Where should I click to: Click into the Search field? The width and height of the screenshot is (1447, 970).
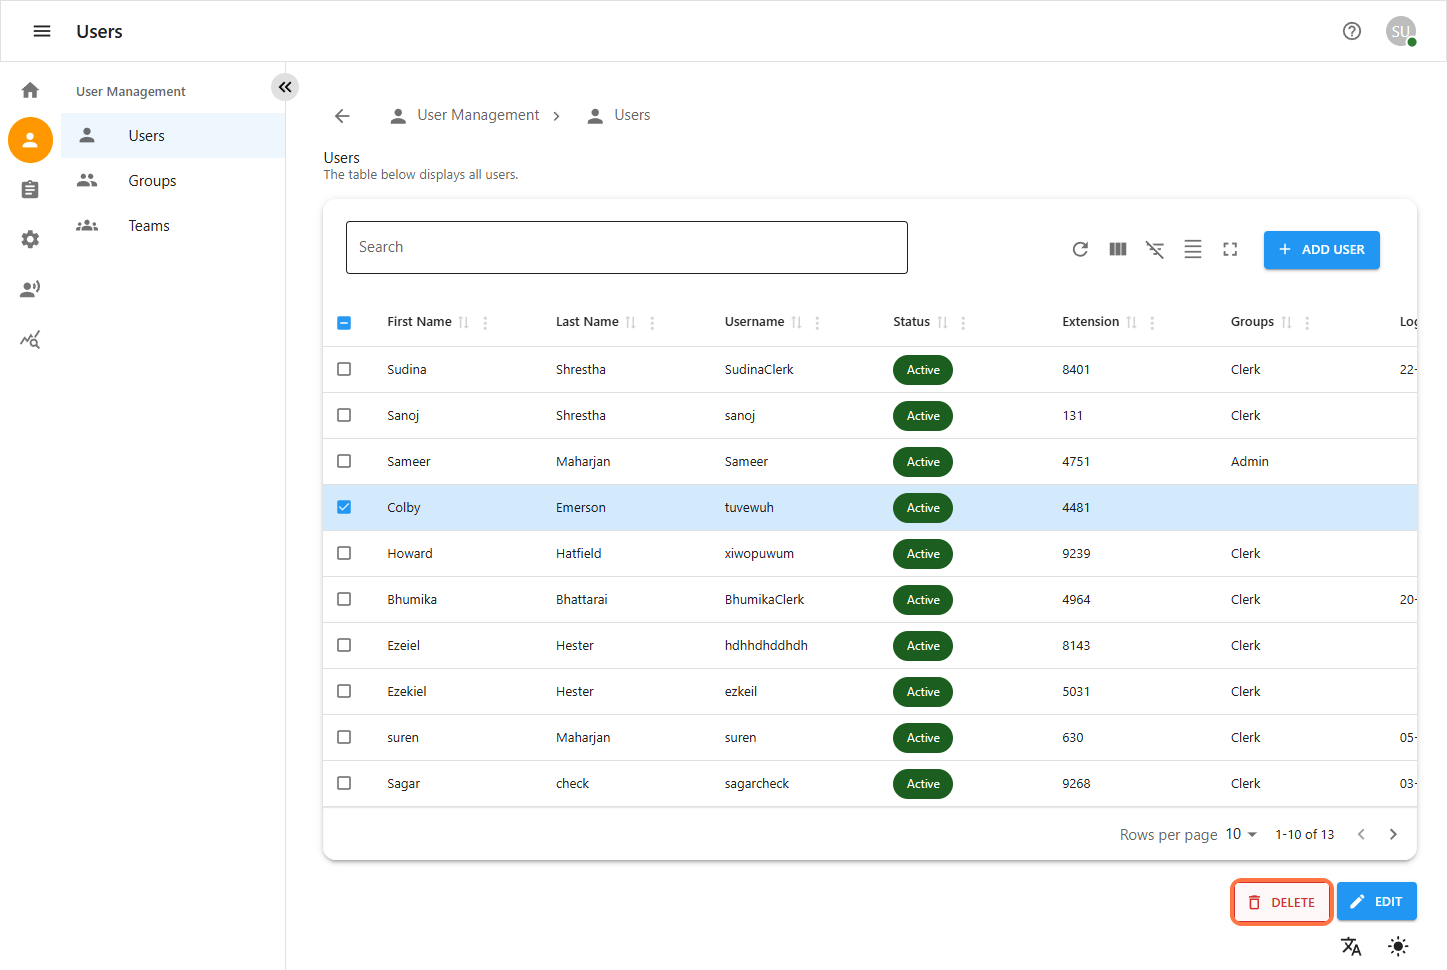pyautogui.click(x=626, y=247)
